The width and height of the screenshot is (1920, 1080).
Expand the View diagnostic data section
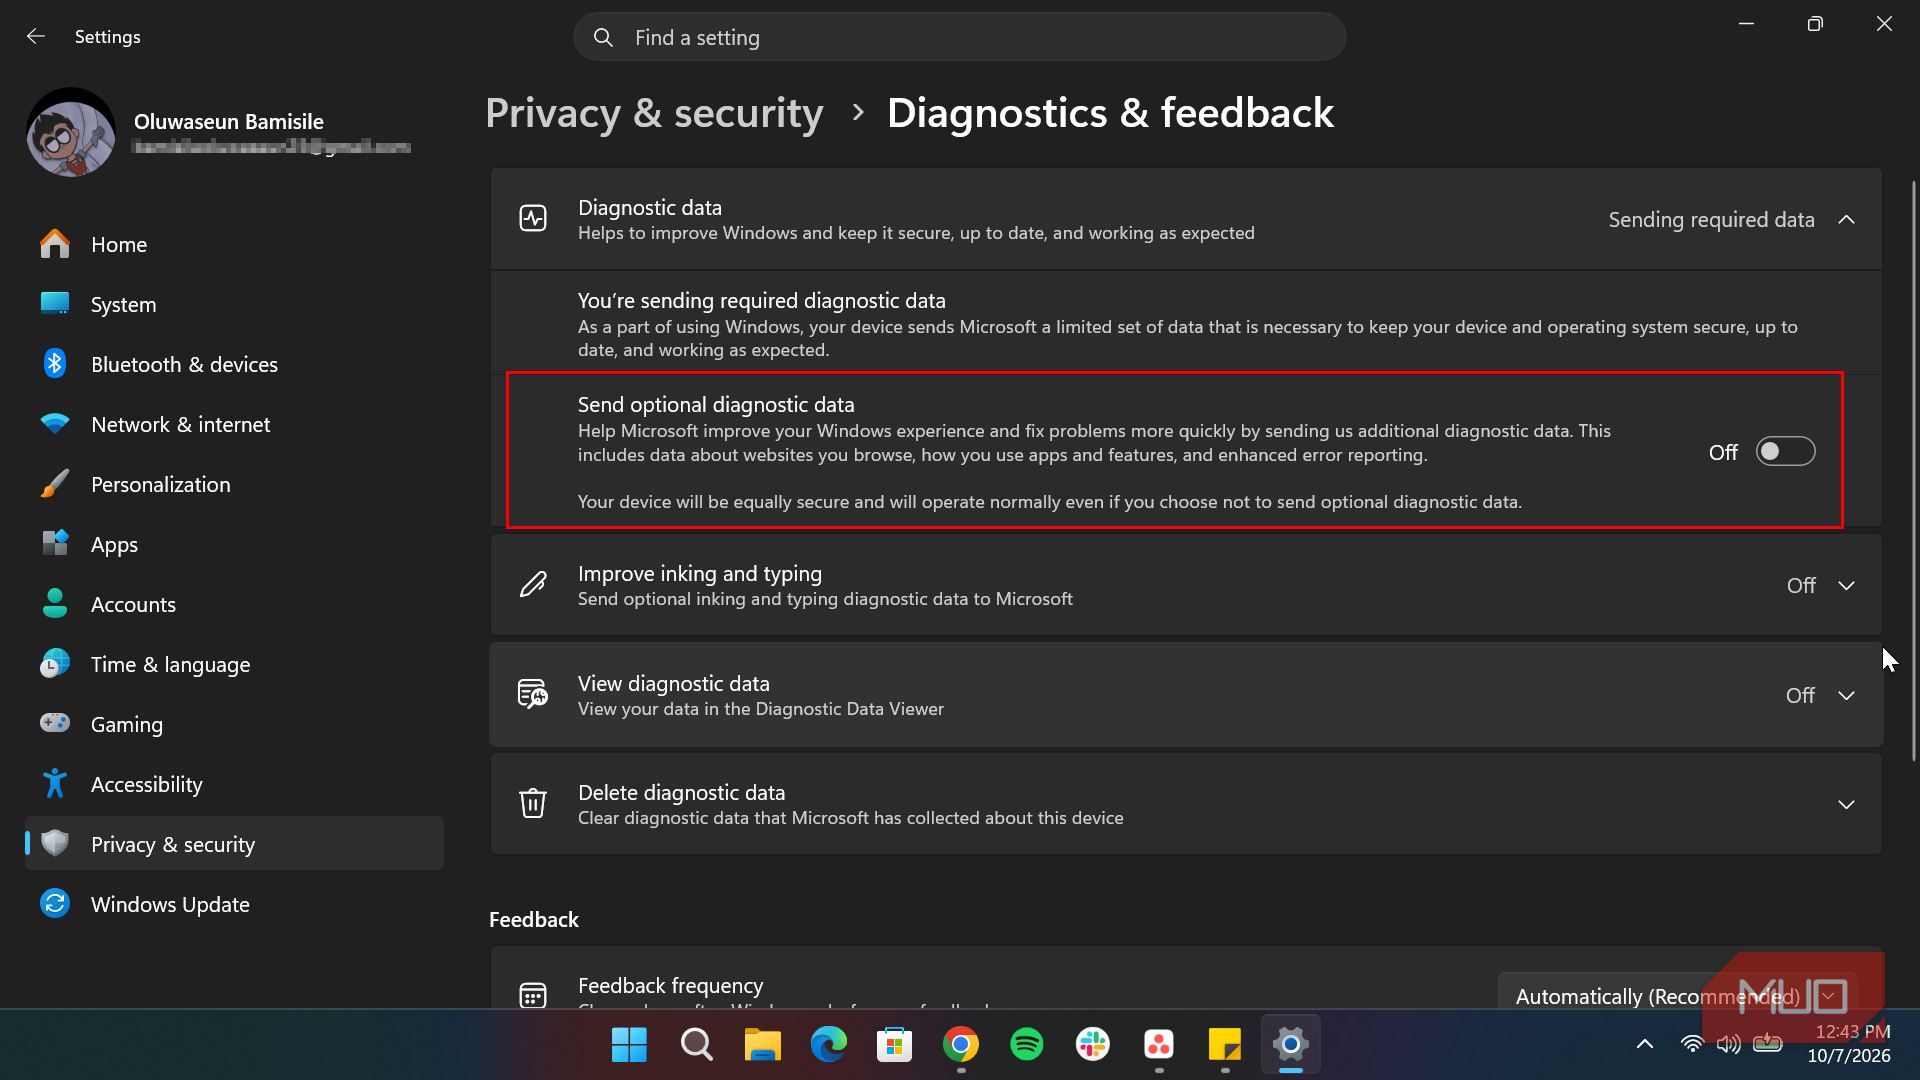pos(1846,696)
